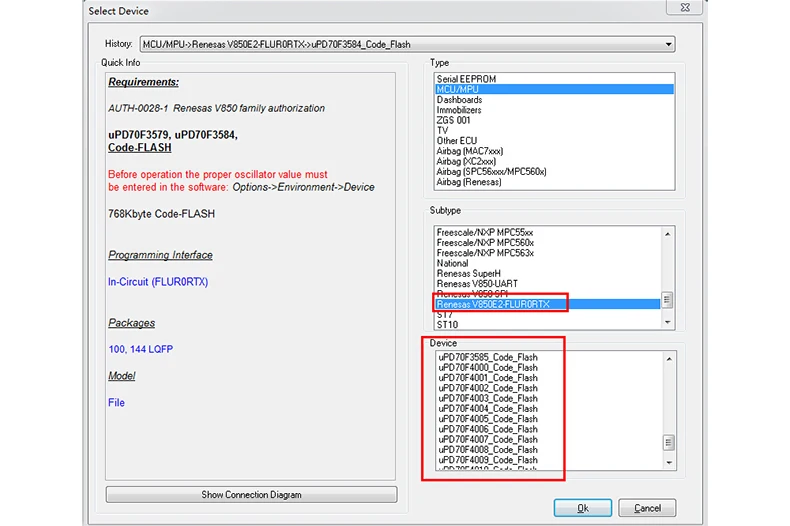Click Device list scroll up arrow
Screen dimensions: 790x526
coord(669,359)
